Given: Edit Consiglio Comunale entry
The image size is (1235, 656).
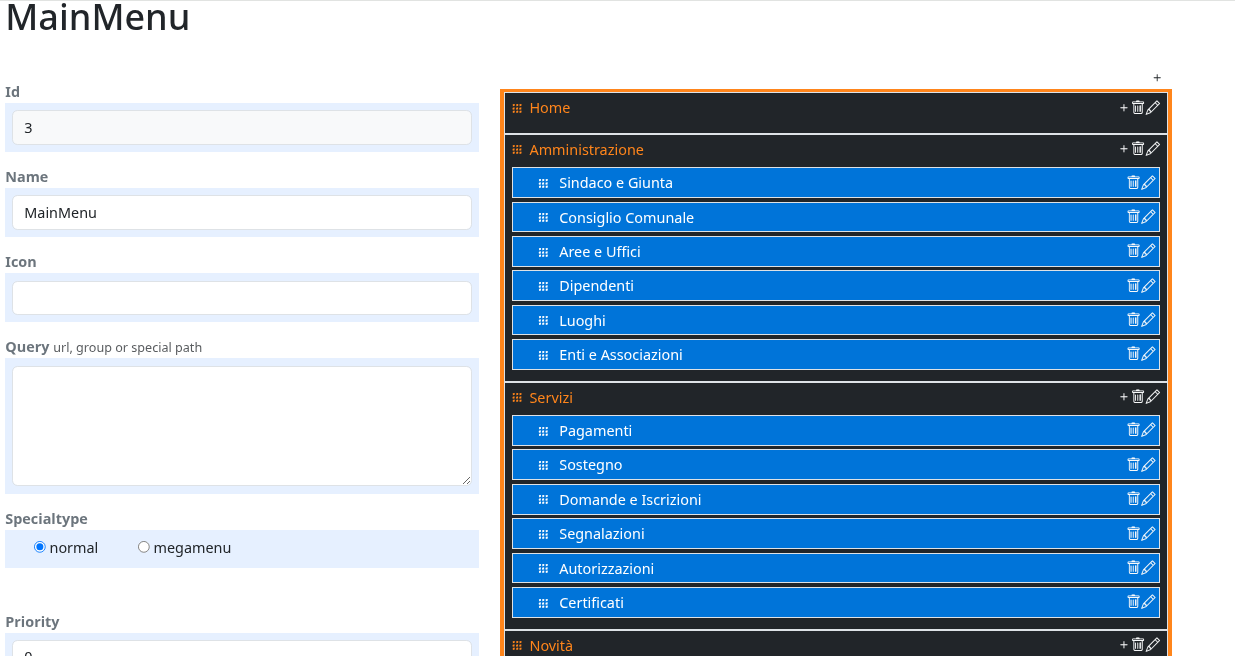Looking at the screenshot, I should (1149, 216).
